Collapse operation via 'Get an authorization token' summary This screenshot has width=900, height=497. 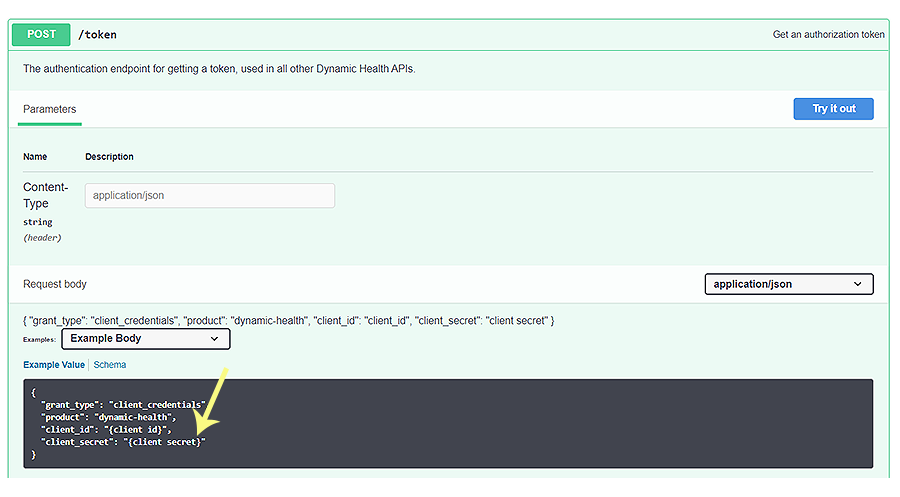828,35
